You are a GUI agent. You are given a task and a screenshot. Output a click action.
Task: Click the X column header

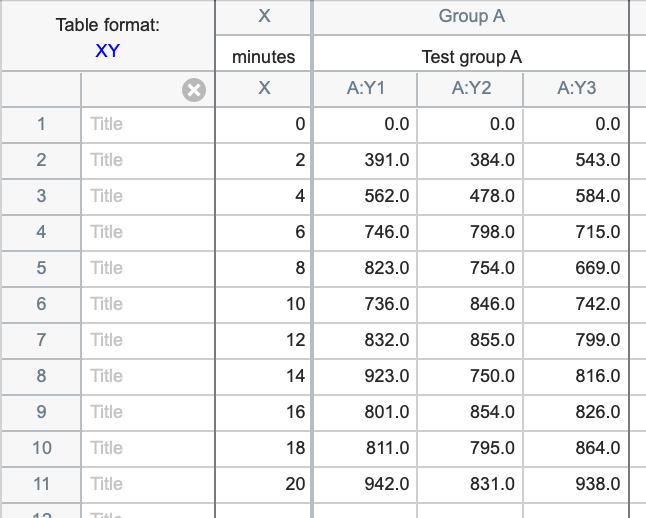tap(264, 16)
